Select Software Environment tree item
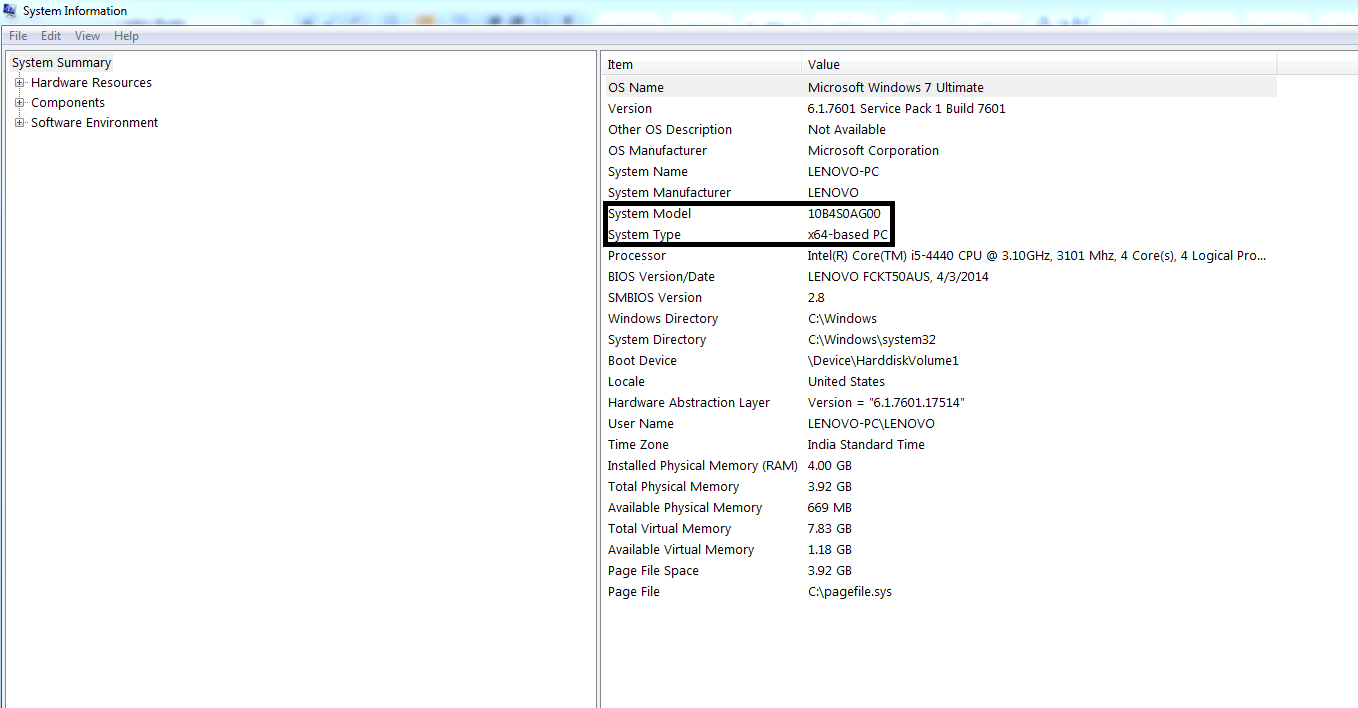The image size is (1358, 708). point(94,123)
